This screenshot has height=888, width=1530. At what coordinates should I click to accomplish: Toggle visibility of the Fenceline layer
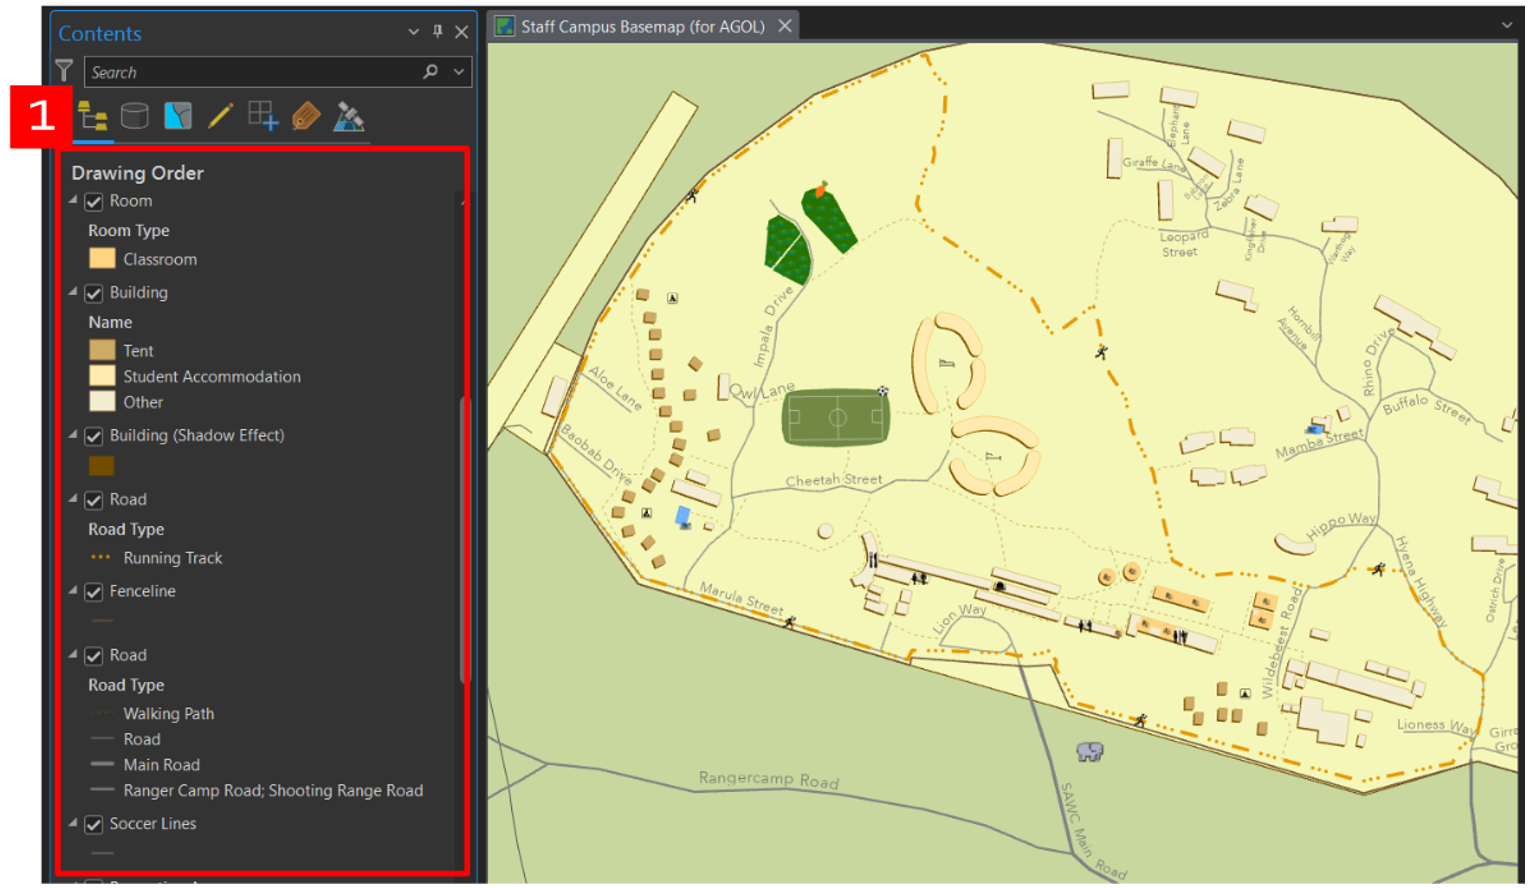click(x=94, y=592)
